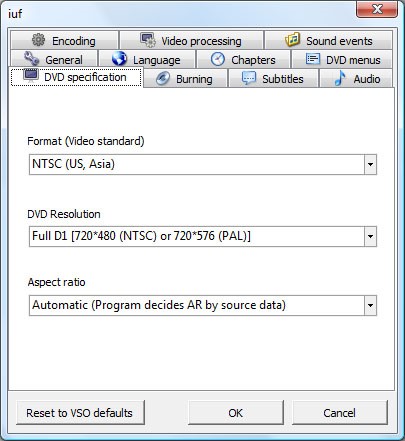
Task: Click Reset to VSO defaults button
Action: (x=80, y=413)
